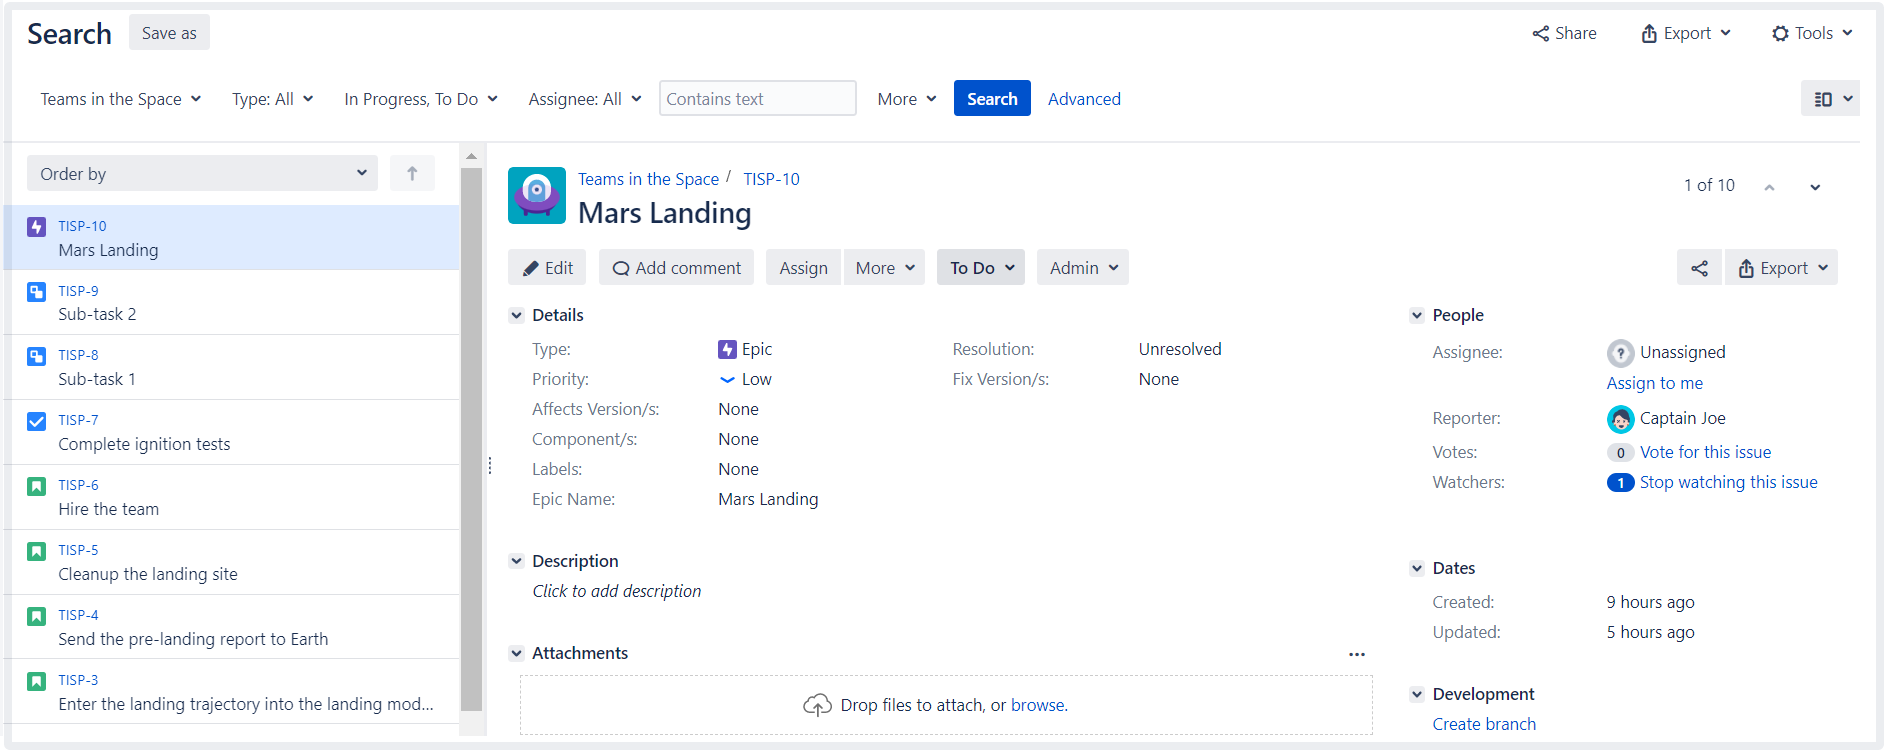Open the Admin menu
This screenshot has height=752, width=1884.
point(1083,268)
